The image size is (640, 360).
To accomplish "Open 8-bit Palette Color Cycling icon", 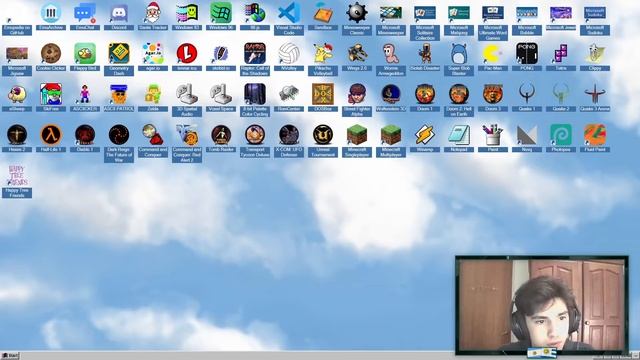I will coord(255,94).
